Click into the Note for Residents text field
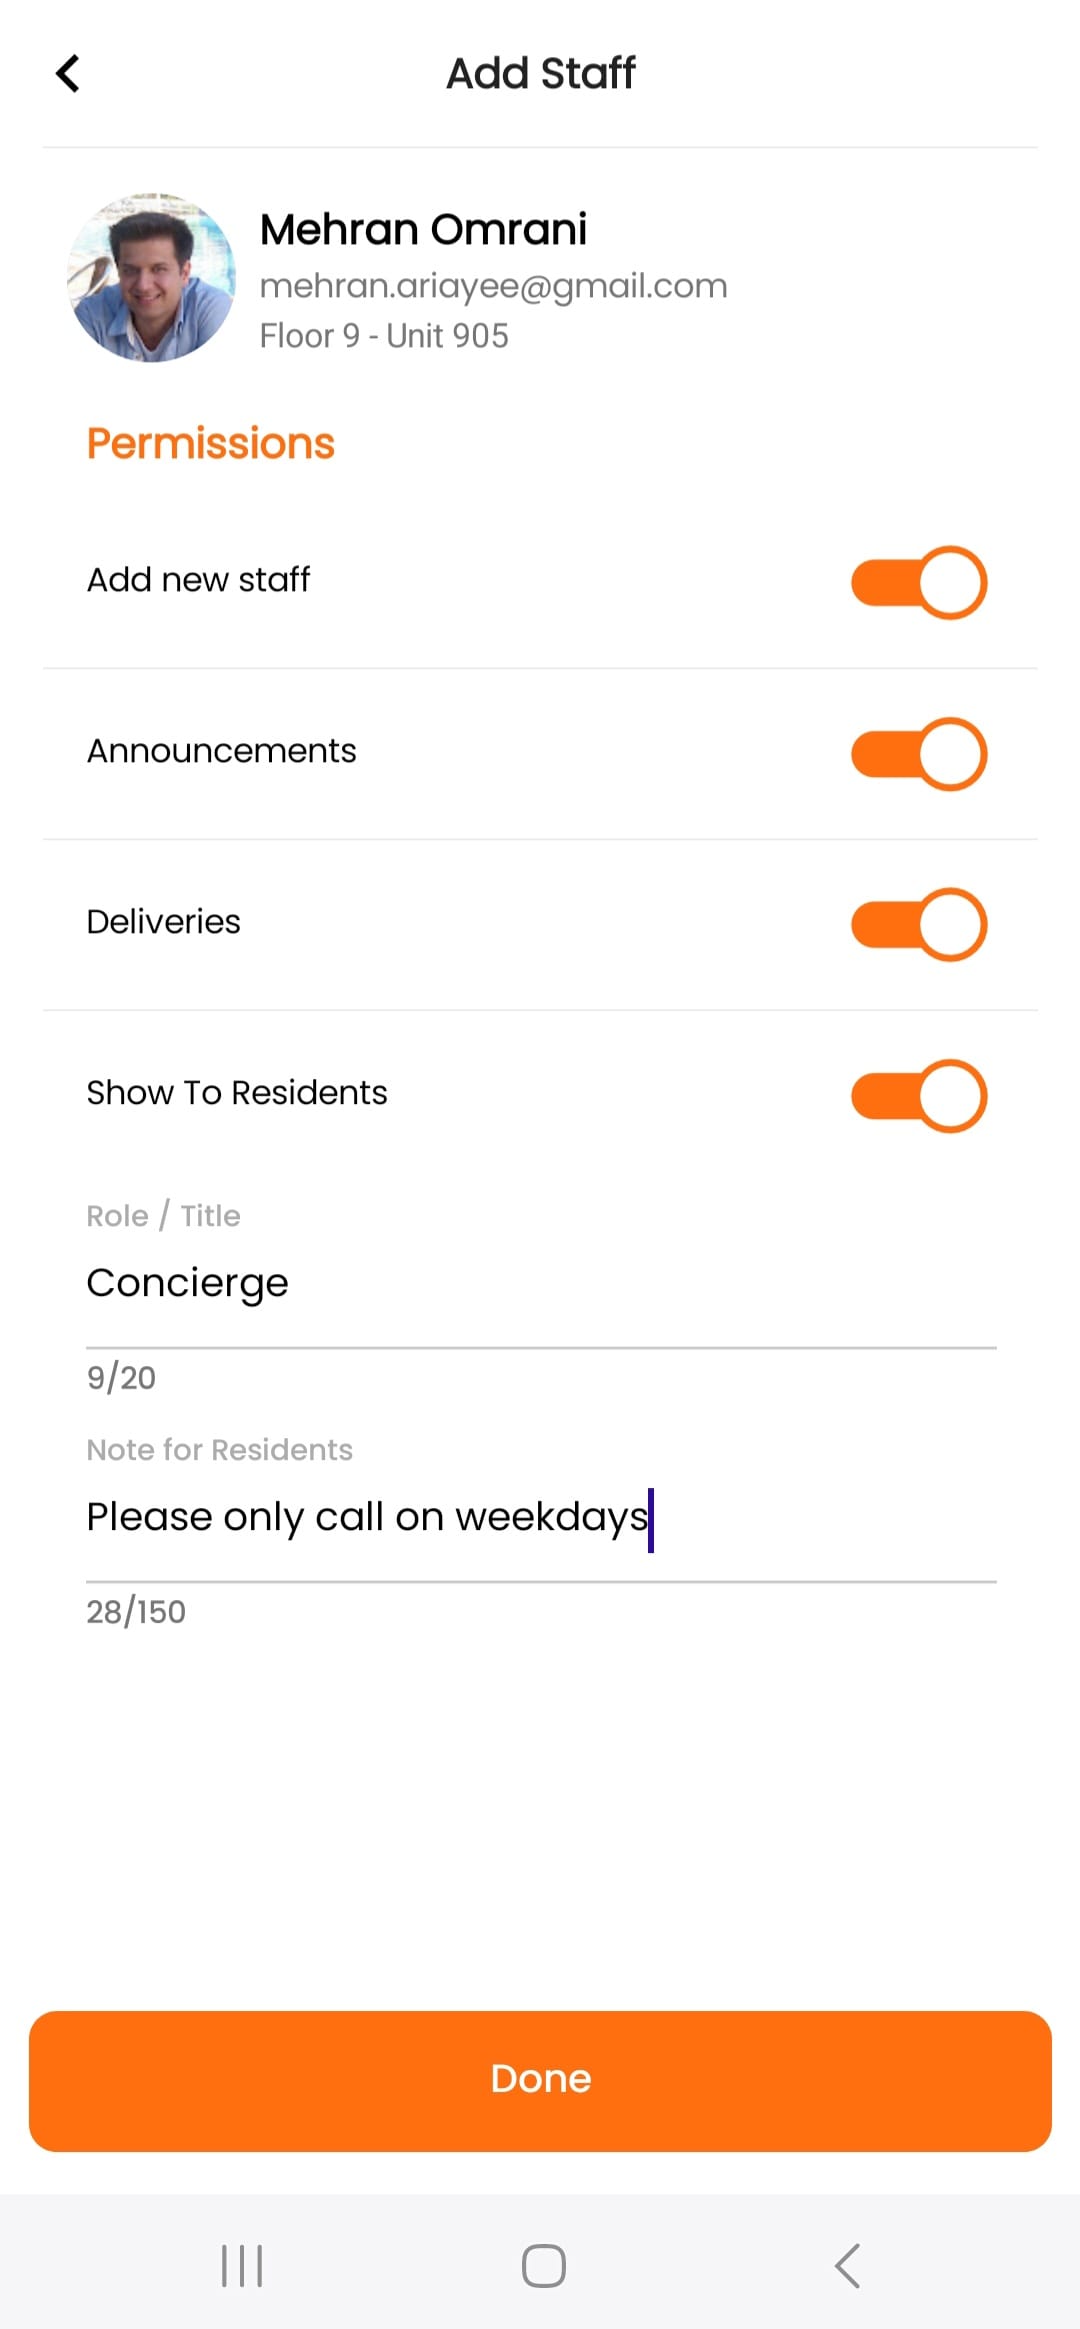 [x=540, y=1517]
